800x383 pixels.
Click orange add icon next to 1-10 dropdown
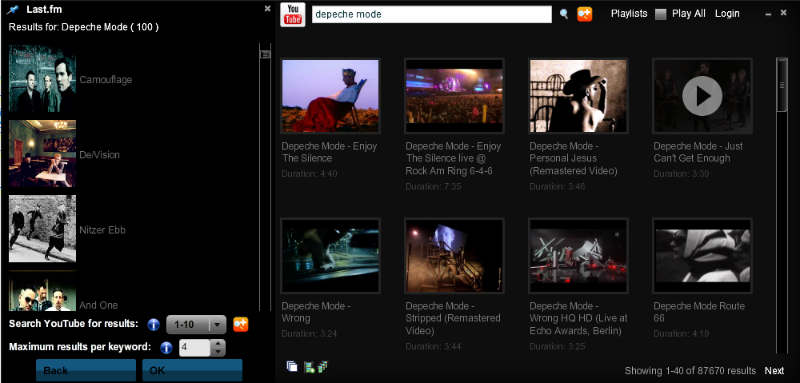241,324
